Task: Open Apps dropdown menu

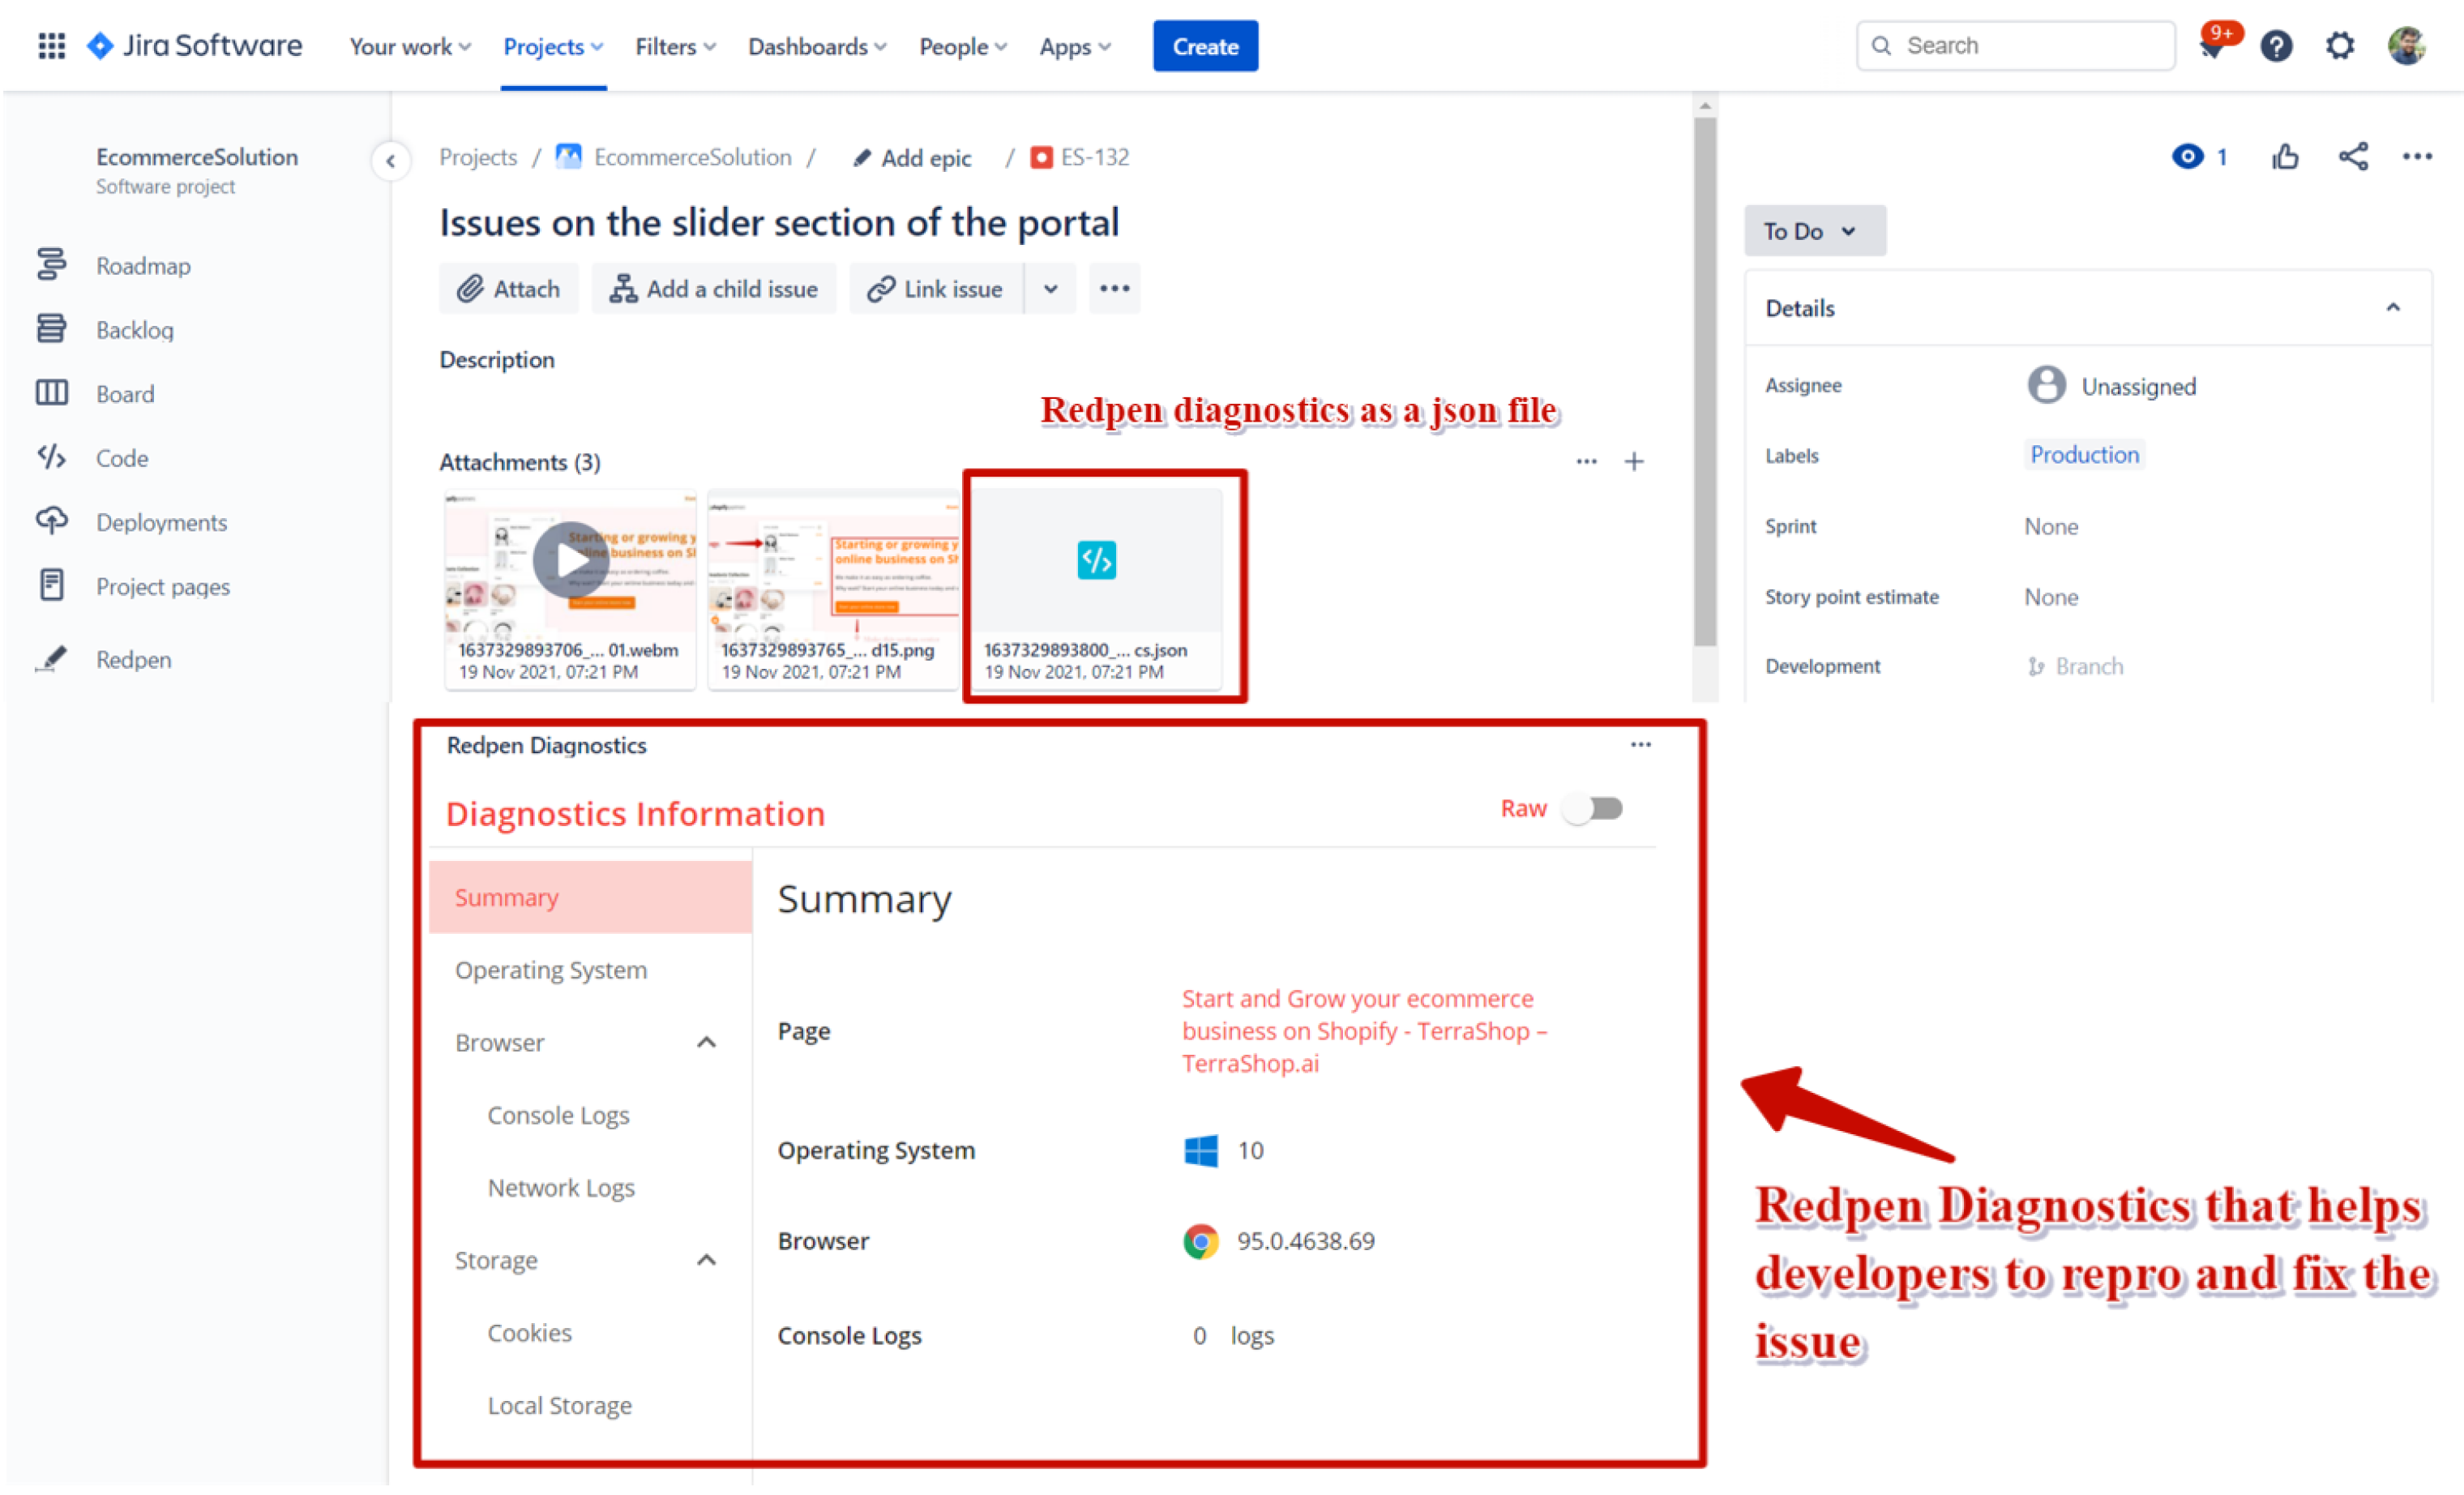Action: point(1075,47)
